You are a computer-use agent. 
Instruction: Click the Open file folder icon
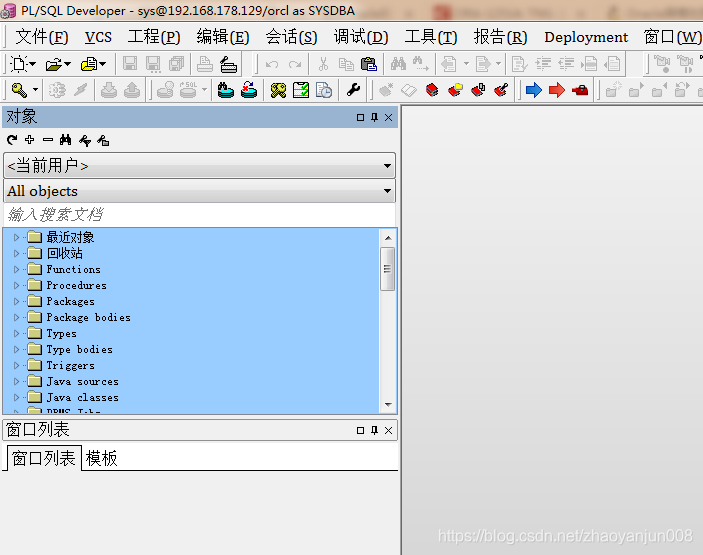pos(53,64)
